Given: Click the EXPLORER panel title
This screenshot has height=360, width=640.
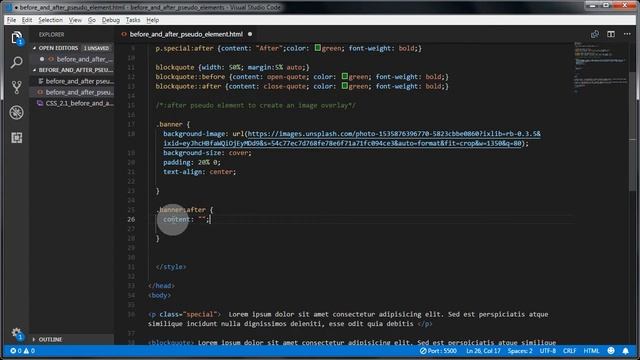Looking at the screenshot, I should 51,35.
